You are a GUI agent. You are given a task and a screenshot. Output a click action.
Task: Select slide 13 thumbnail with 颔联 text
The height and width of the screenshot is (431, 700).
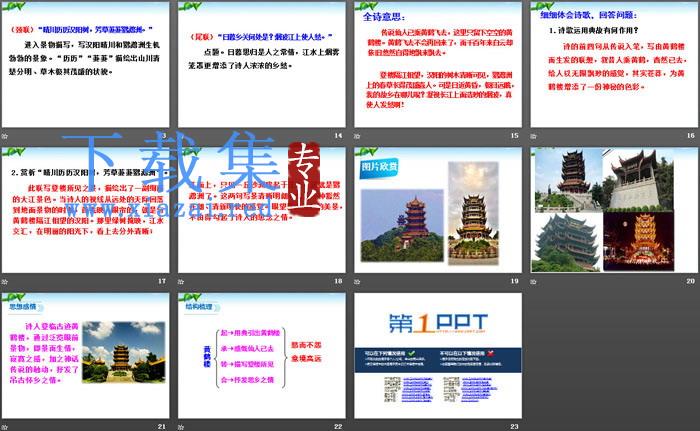click(85, 64)
